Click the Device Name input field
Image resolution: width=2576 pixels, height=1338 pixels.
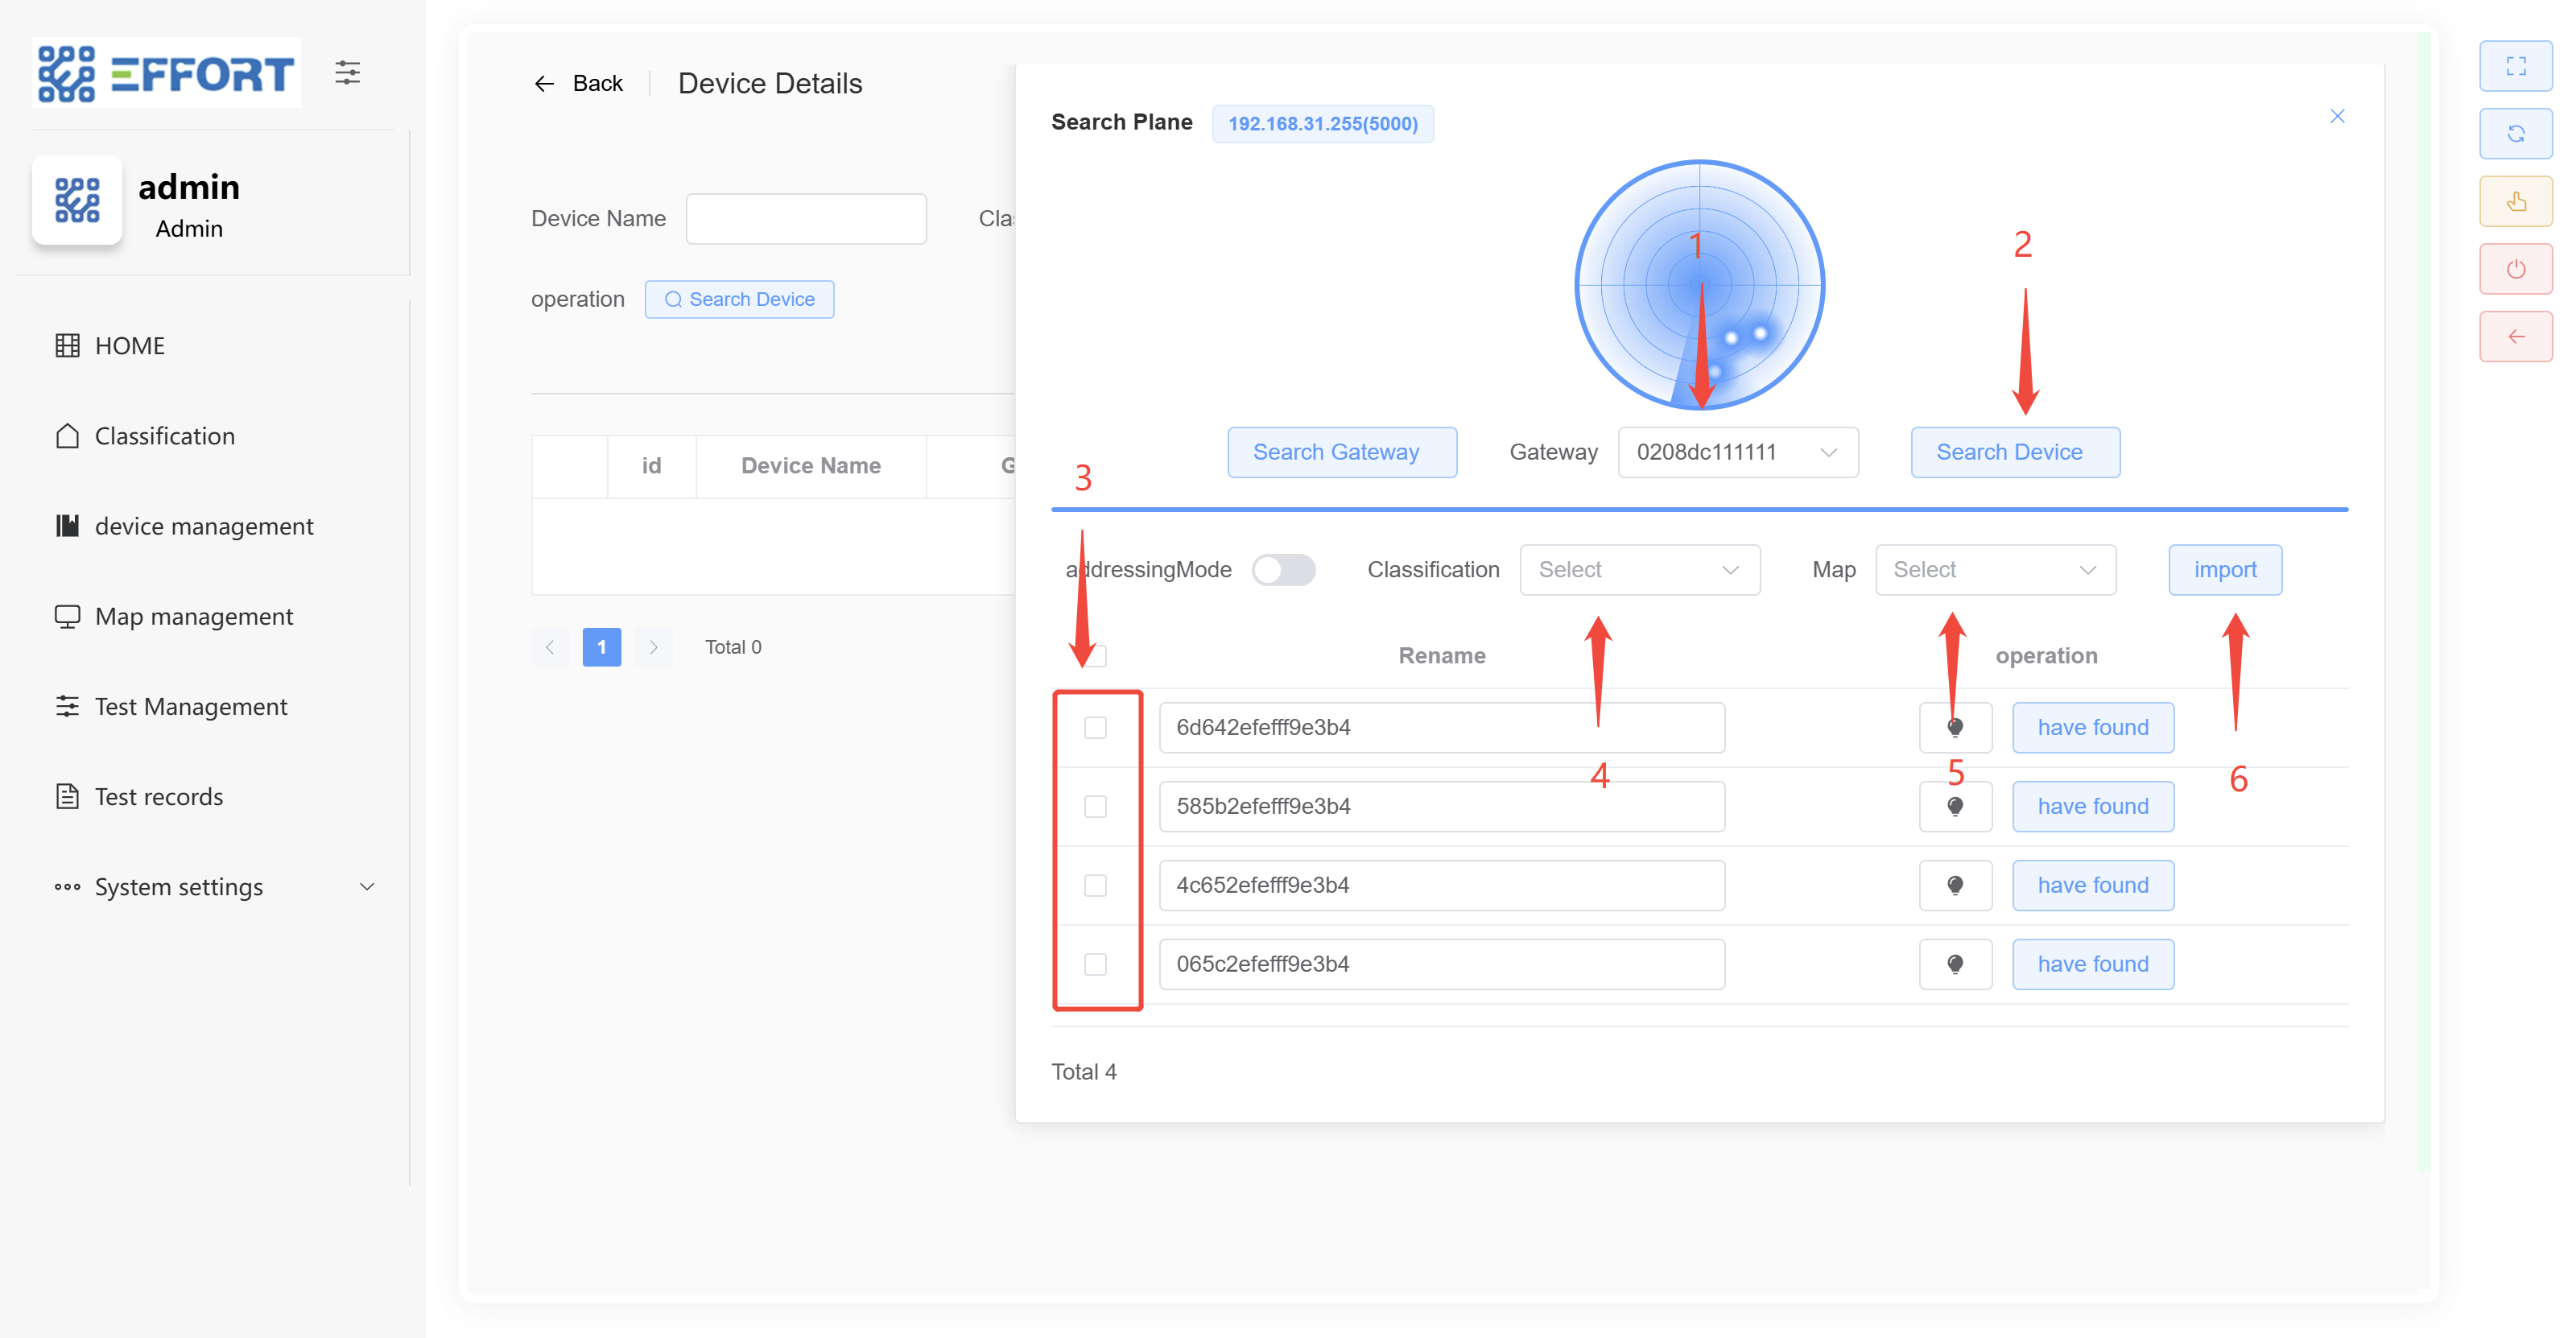(x=806, y=219)
